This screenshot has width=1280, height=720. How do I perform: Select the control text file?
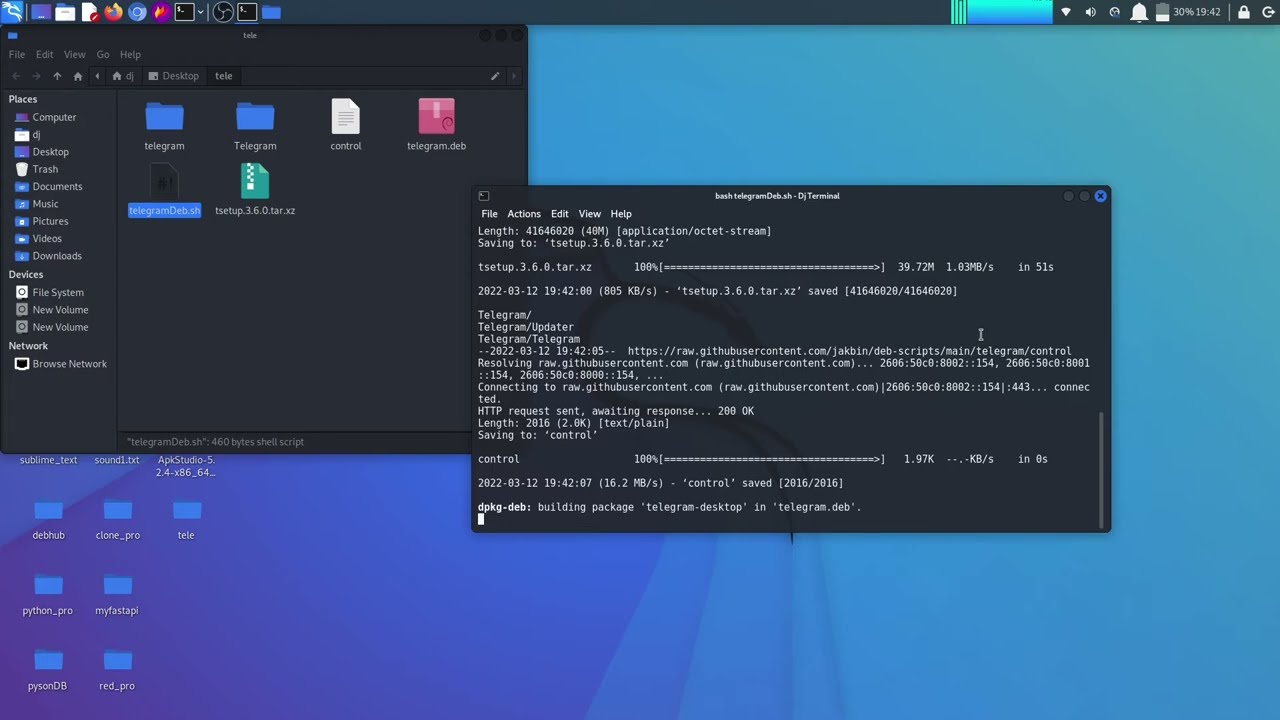[346, 126]
